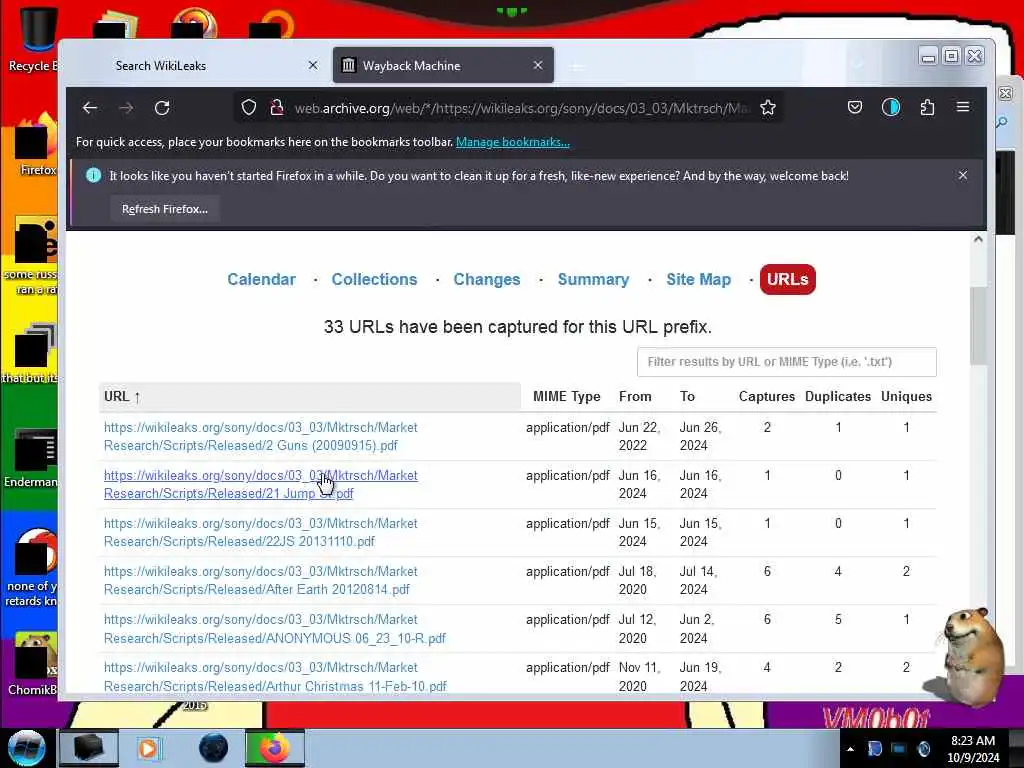Open the Windows Start orb

[26, 748]
